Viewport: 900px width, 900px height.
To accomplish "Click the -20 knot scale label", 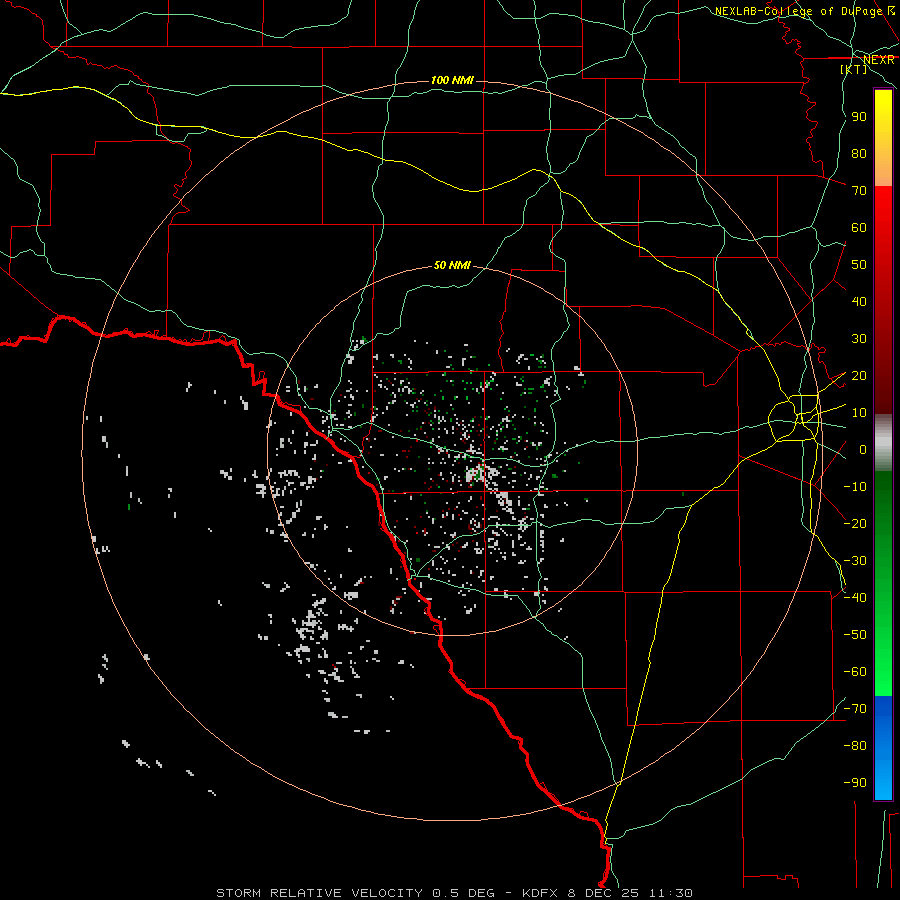I will tap(855, 523).
